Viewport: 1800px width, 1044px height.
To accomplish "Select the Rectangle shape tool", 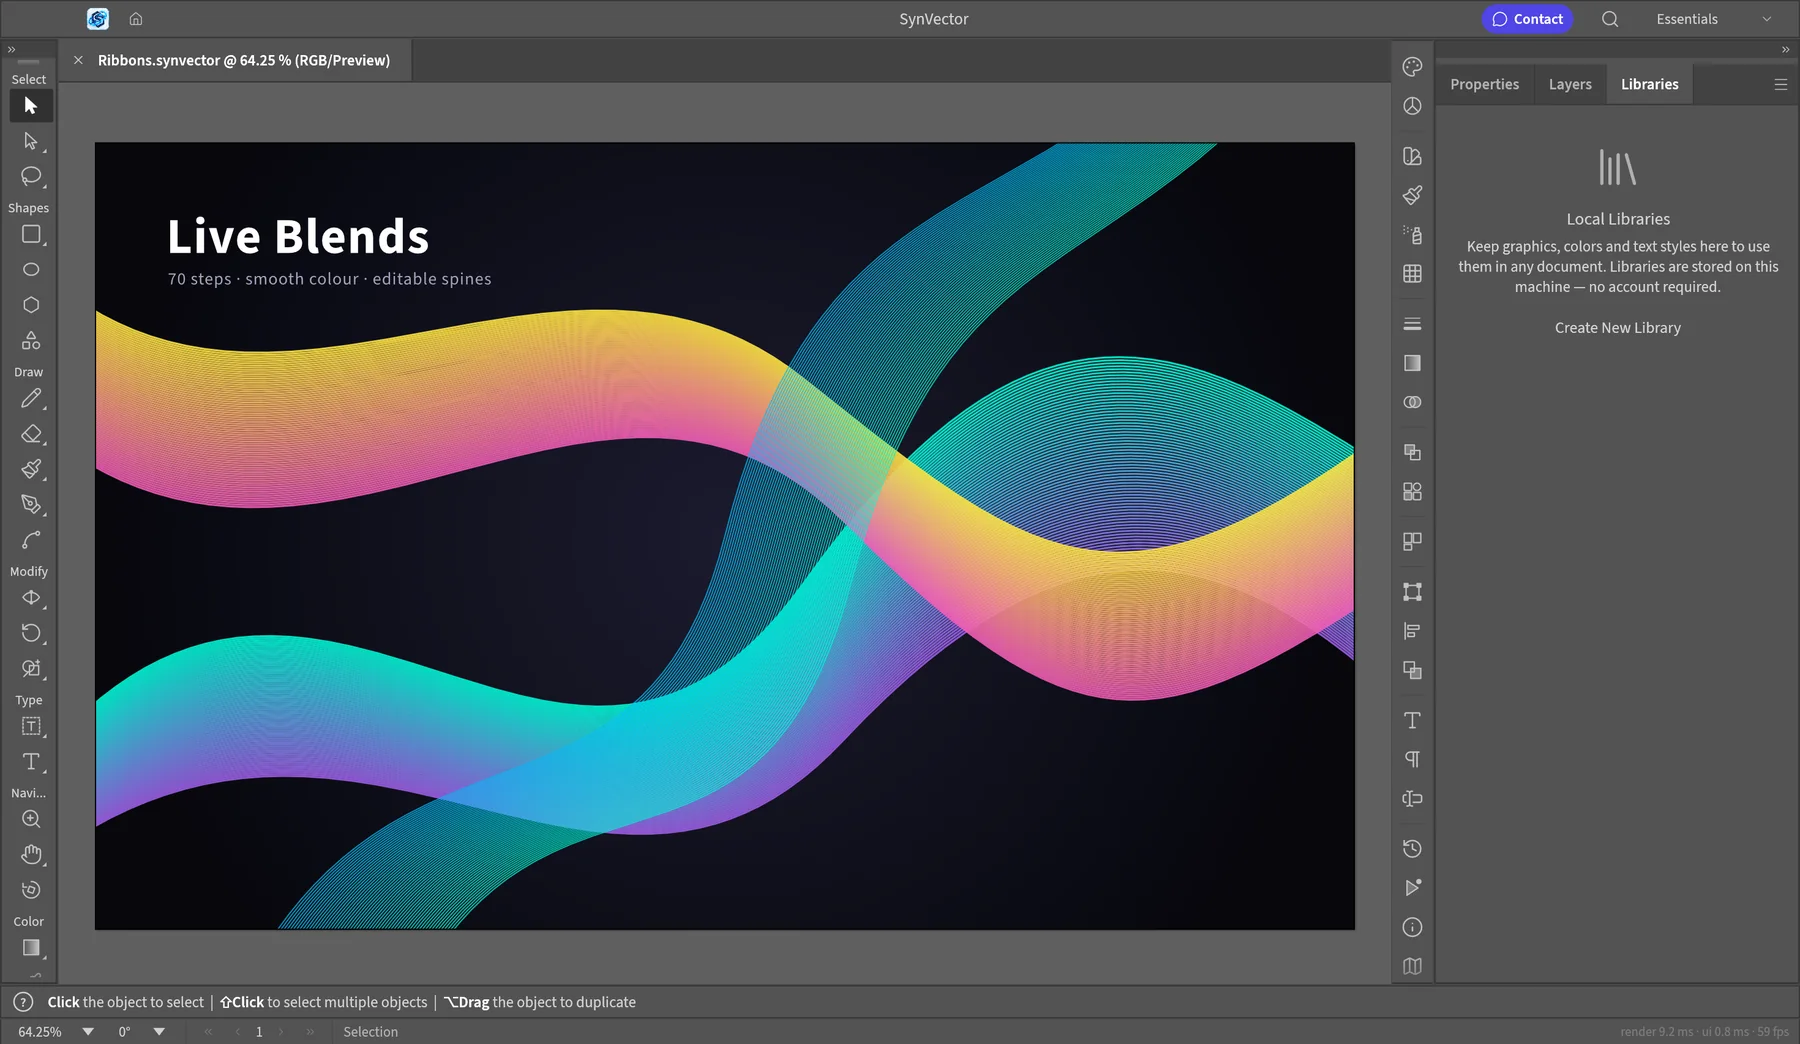I will (x=31, y=235).
